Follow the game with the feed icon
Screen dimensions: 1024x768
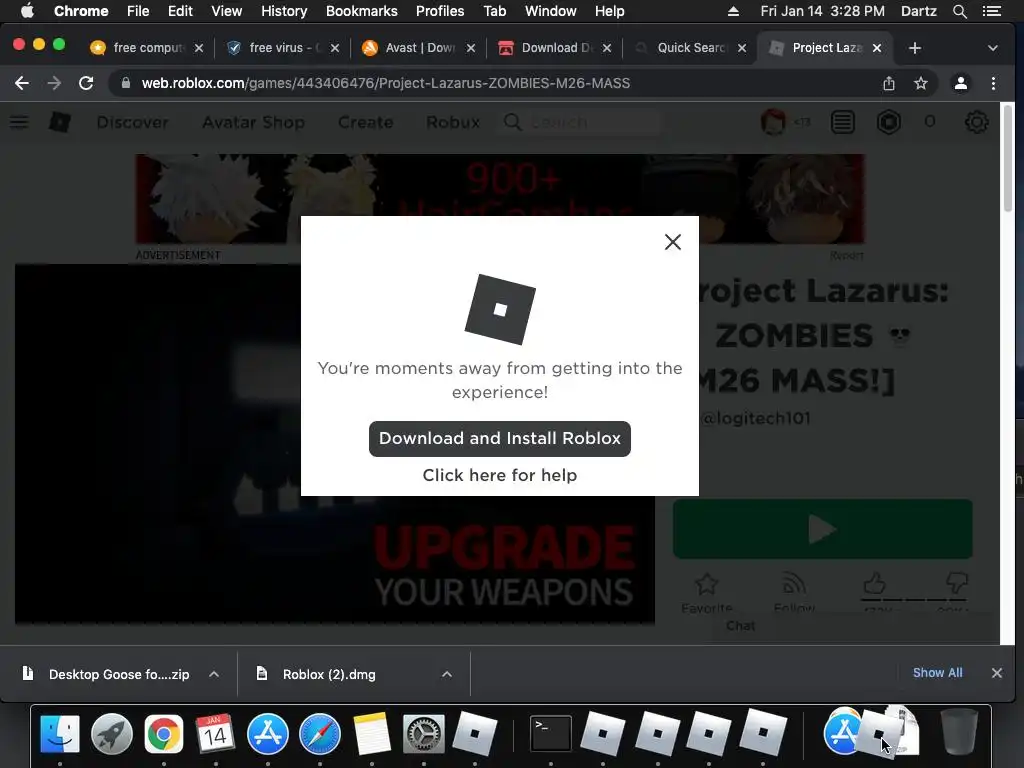pyautogui.click(x=794, y=584)
